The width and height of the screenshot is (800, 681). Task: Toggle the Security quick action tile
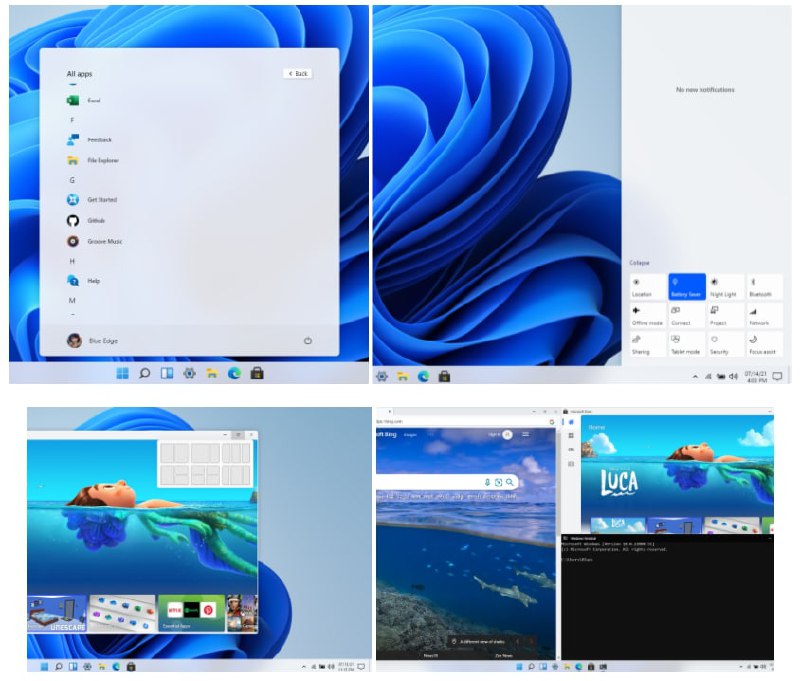coord(726,344)
